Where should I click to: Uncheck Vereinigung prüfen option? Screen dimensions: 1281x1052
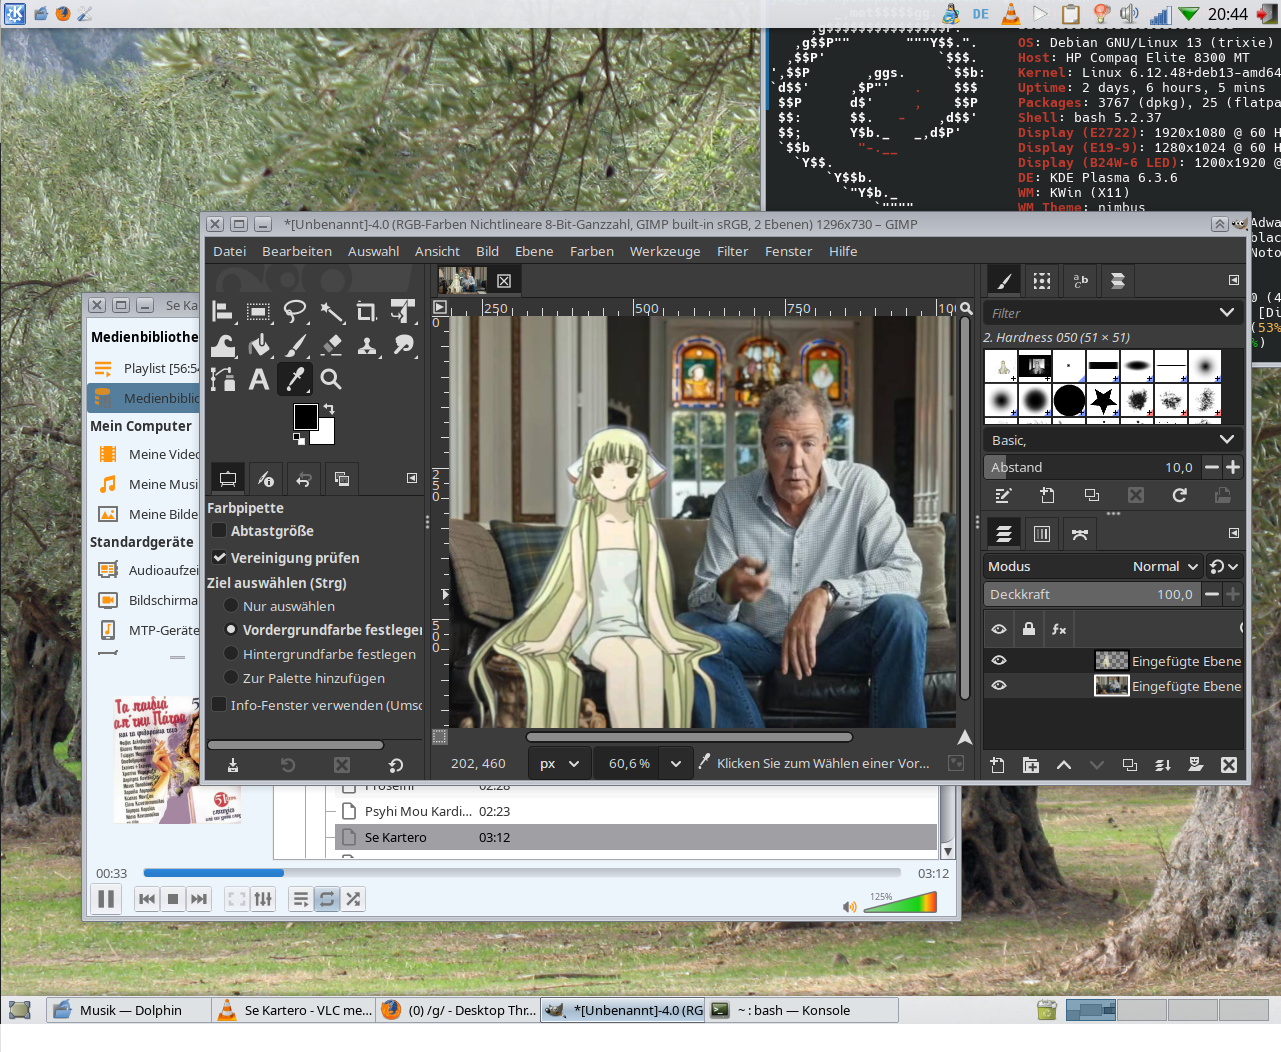219,557
